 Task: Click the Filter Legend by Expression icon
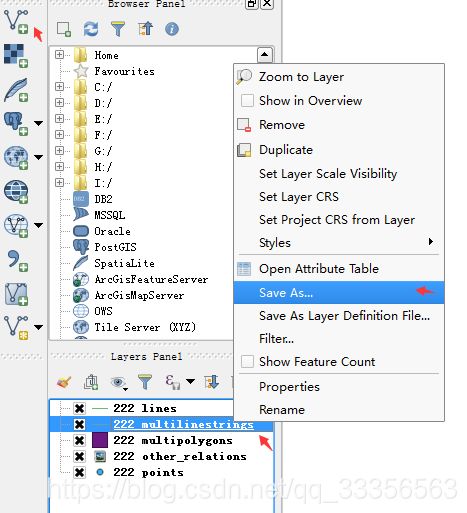coord(173,382)
